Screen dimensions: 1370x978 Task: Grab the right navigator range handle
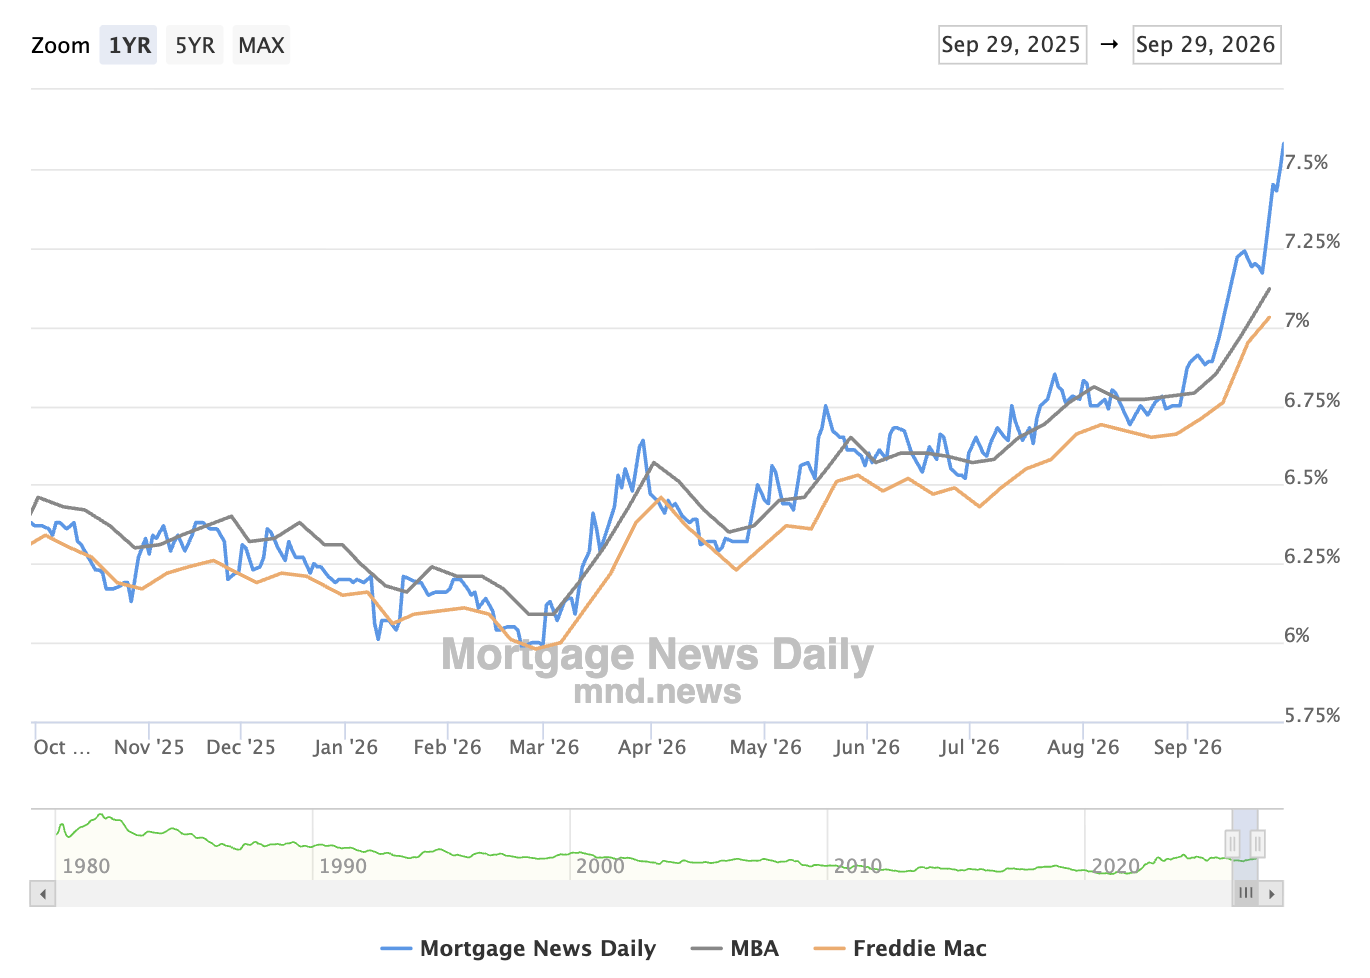pos(1258,844)
